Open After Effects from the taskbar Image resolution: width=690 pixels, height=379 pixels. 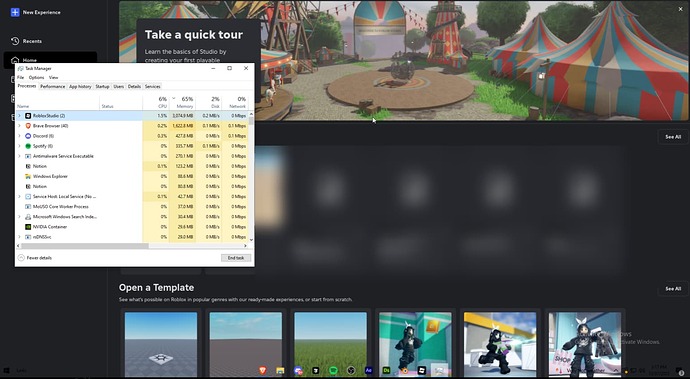(x=369, y=371)
